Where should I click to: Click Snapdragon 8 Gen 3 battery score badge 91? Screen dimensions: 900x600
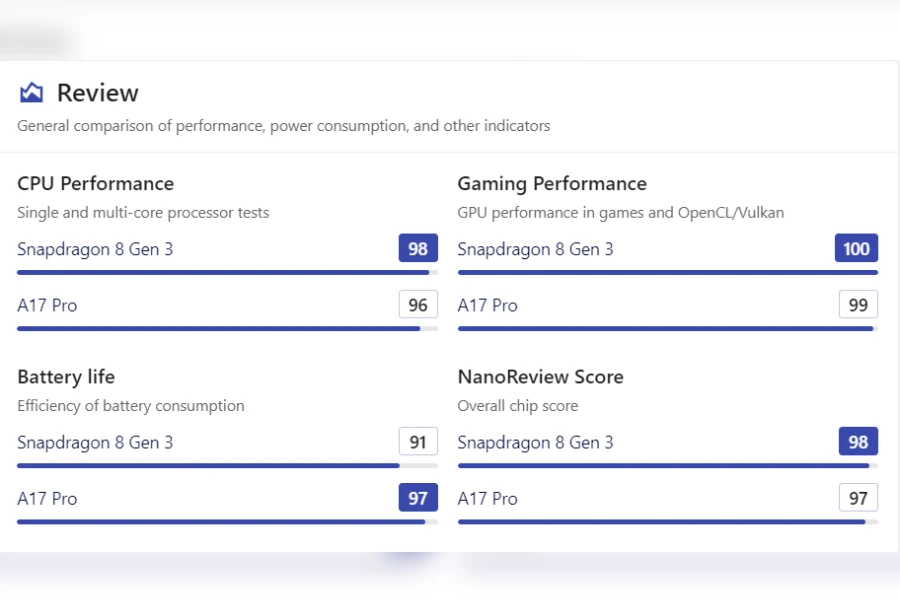click(418, 442)
